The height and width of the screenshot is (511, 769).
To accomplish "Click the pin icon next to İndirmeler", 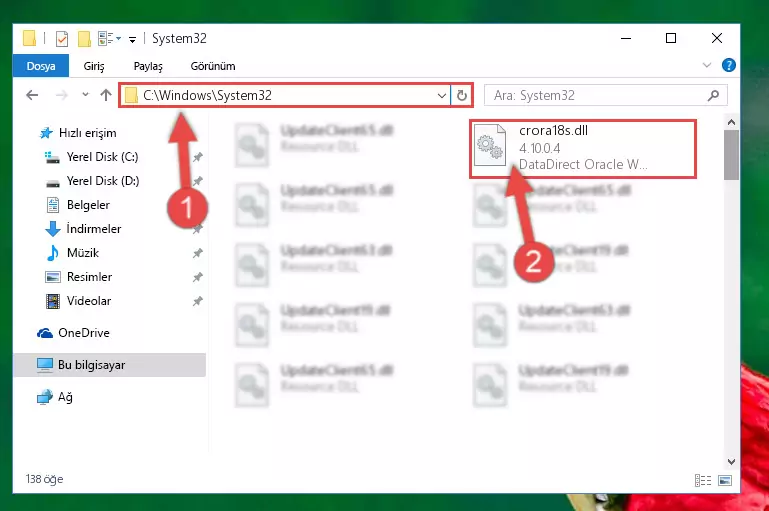I will [197, 229].
